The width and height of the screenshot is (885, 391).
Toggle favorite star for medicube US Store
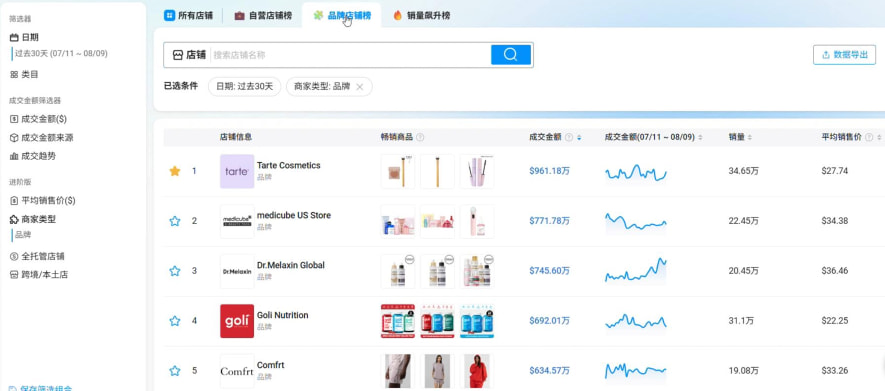pyautogui.click(x=175, y=221)
